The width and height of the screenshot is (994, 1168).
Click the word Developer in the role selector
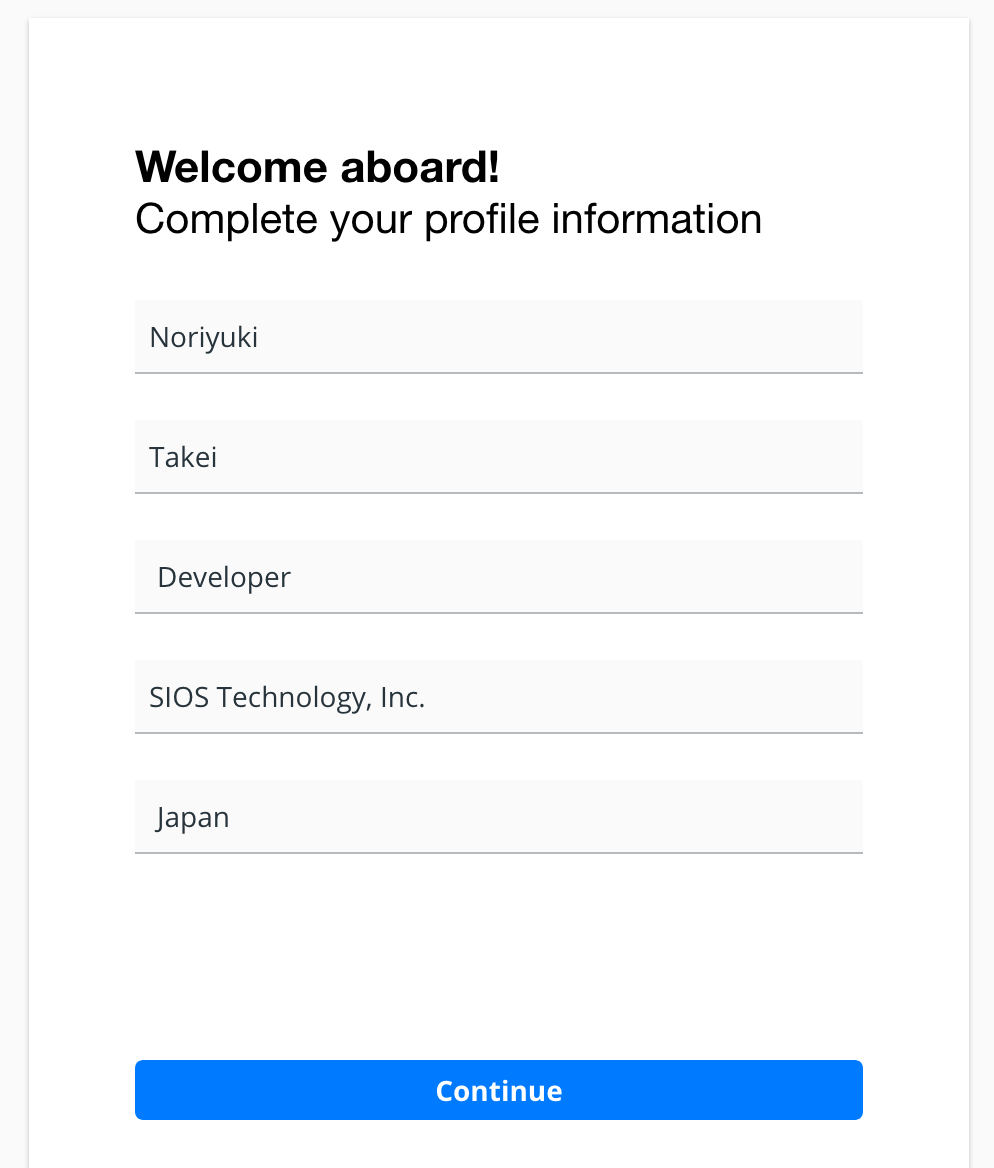[x=224, y=578]
